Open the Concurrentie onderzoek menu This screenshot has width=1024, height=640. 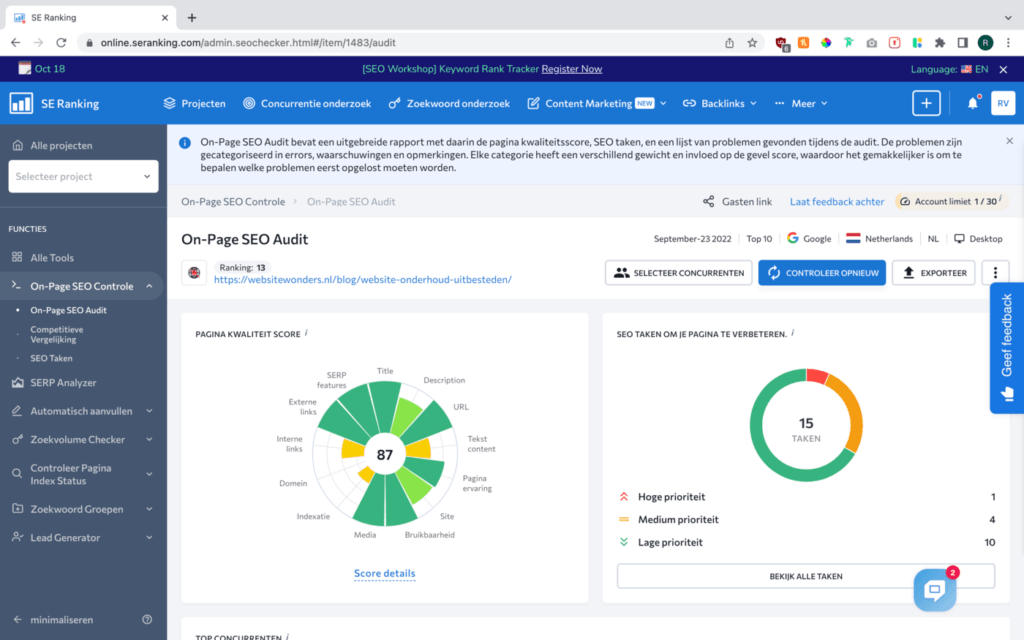307,103
